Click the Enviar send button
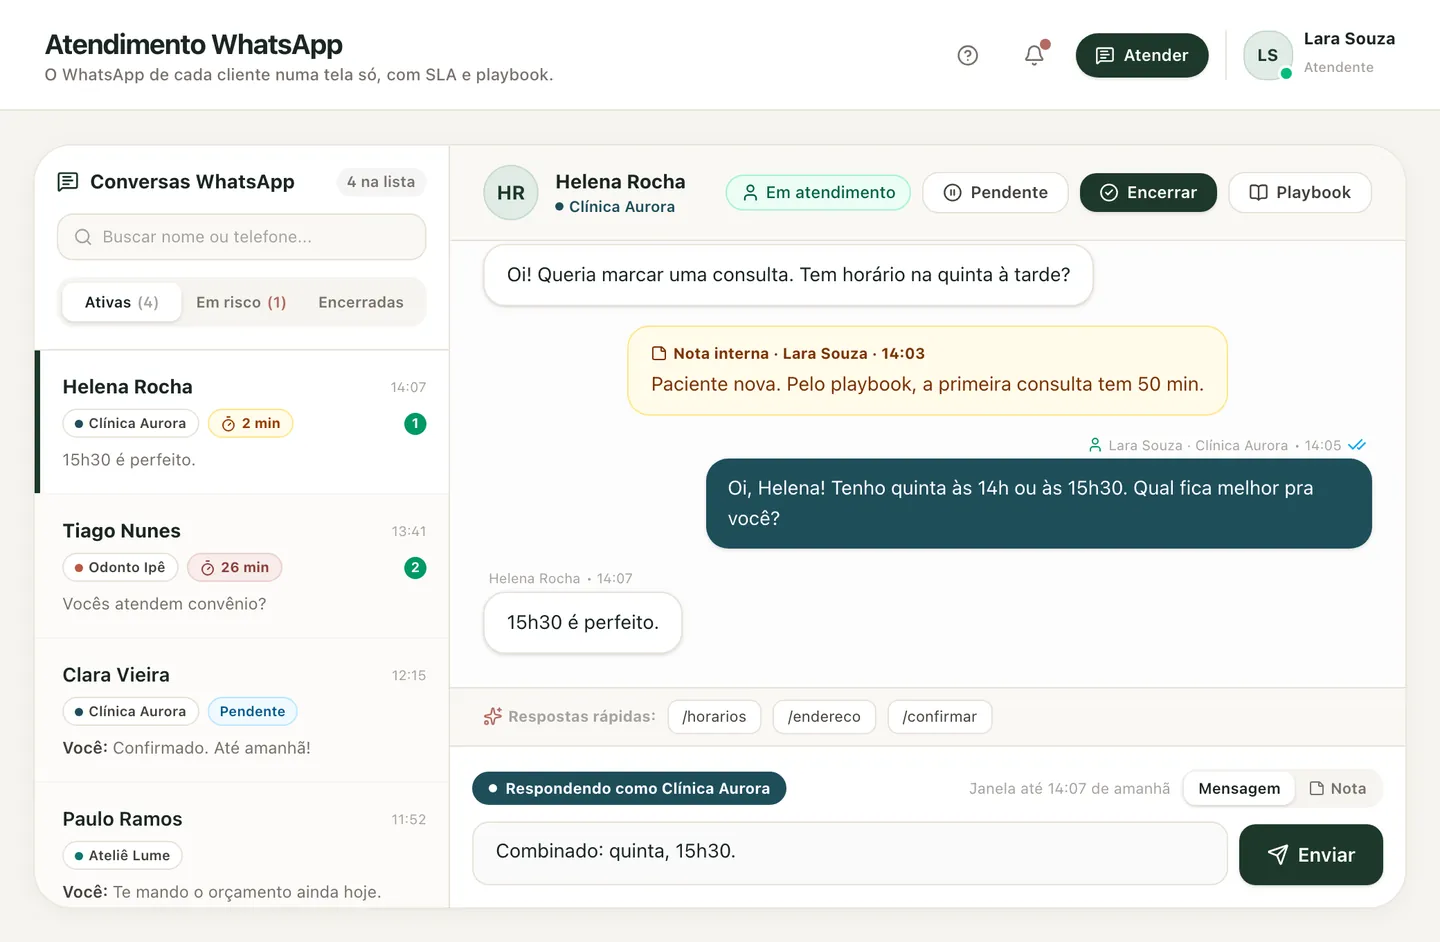 pyautogui.click(x=1311, y=855)
